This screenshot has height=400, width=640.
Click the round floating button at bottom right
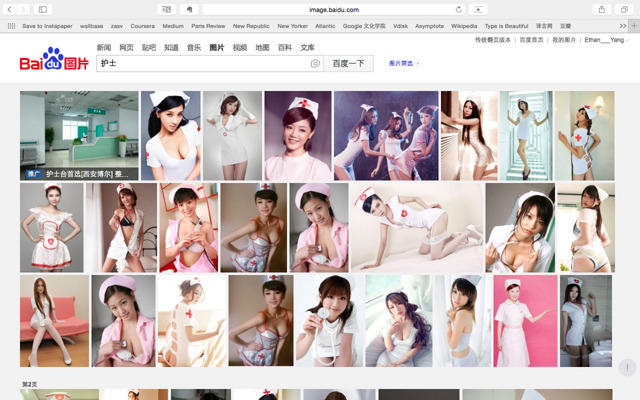click(x=627, y=368)
